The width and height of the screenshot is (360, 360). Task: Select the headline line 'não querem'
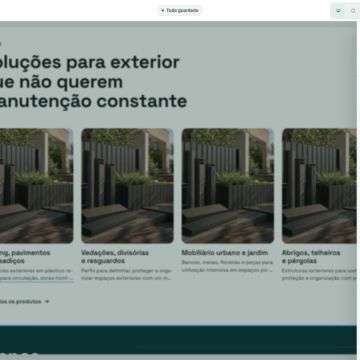pyautogui.click(x=71, y=82)
